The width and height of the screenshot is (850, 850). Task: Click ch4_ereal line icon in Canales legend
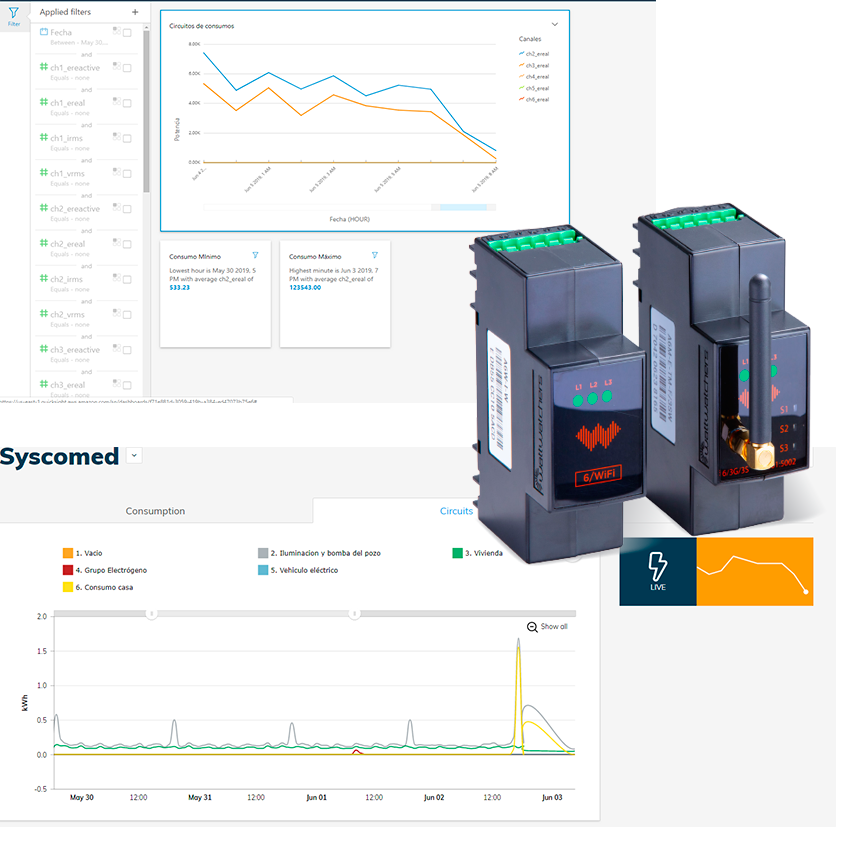click(521, 76)
